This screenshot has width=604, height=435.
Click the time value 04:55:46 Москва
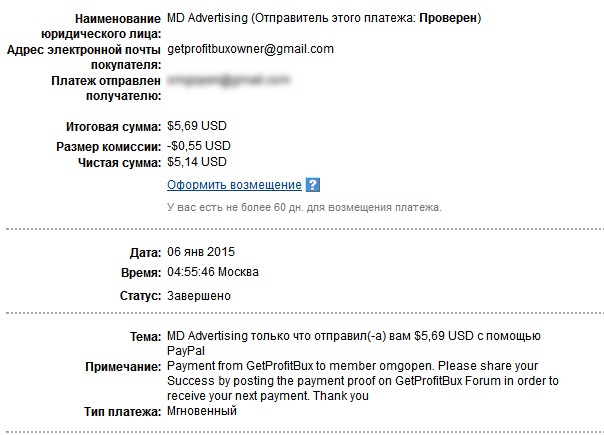coord(213,272)
